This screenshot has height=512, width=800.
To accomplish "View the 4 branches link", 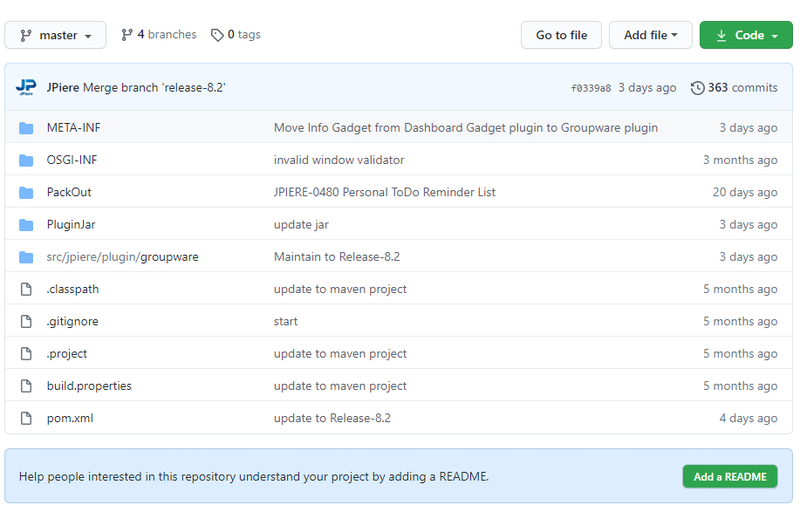I will 166,35.
